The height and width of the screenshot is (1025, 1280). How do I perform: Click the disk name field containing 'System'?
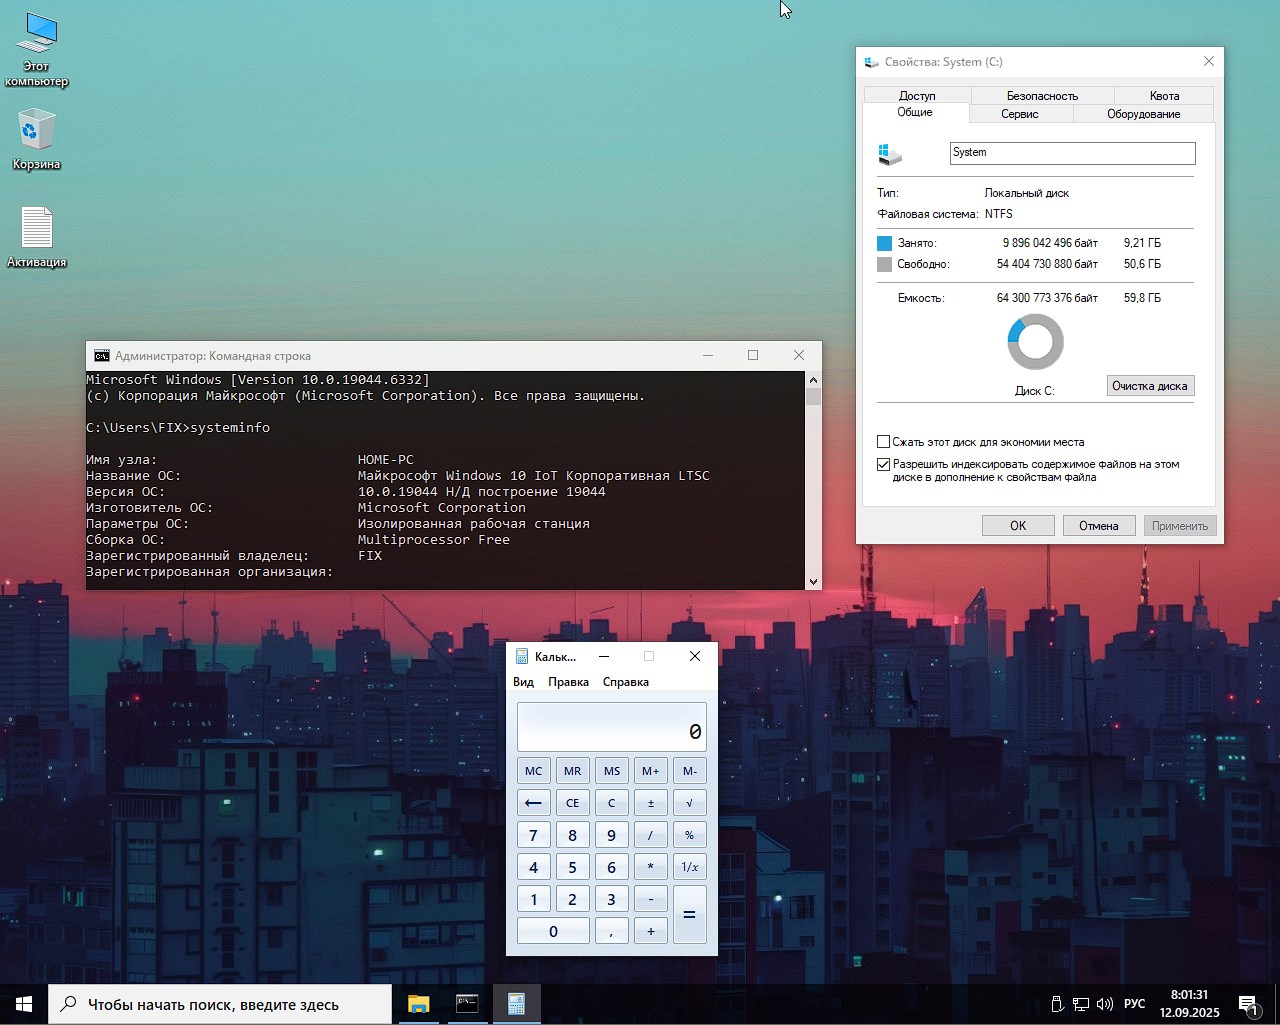tap(1071, 153)
